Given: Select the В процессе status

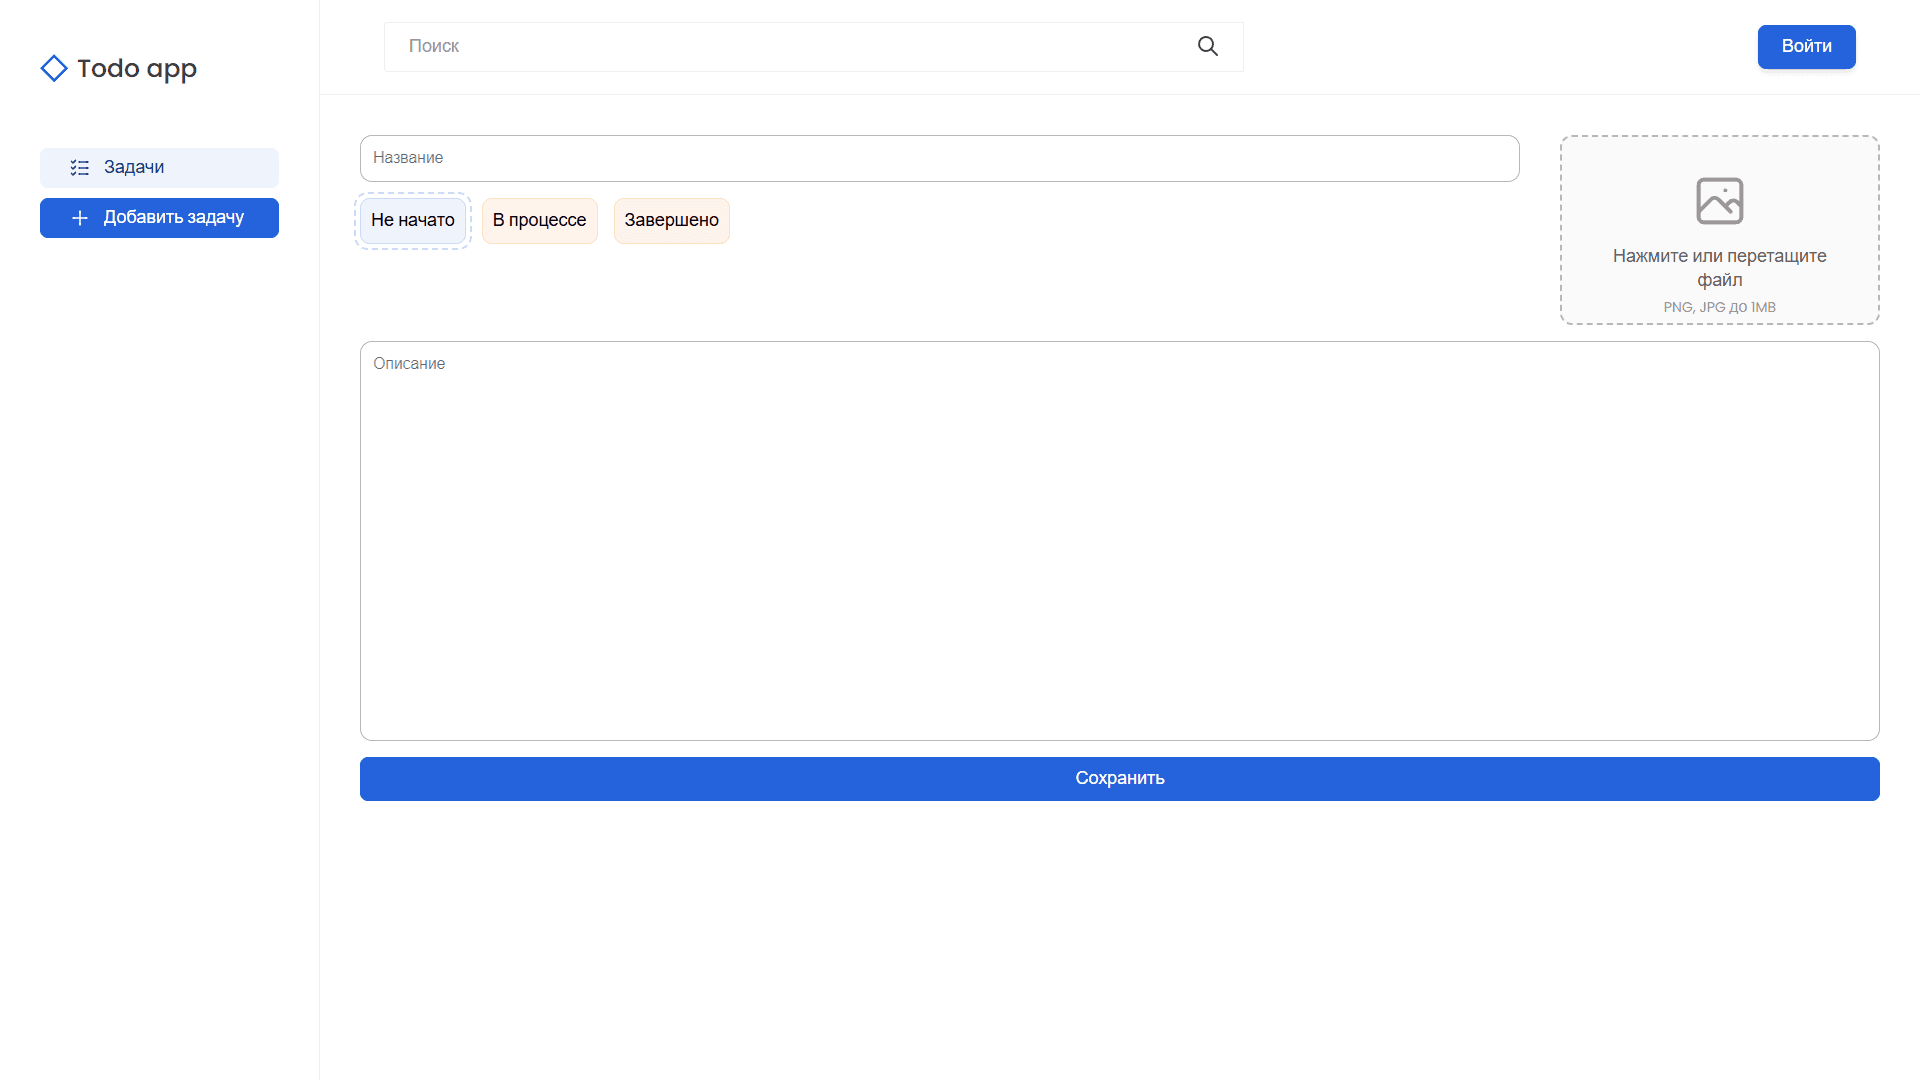Looking at the screenshot, I should pos(540,221).
